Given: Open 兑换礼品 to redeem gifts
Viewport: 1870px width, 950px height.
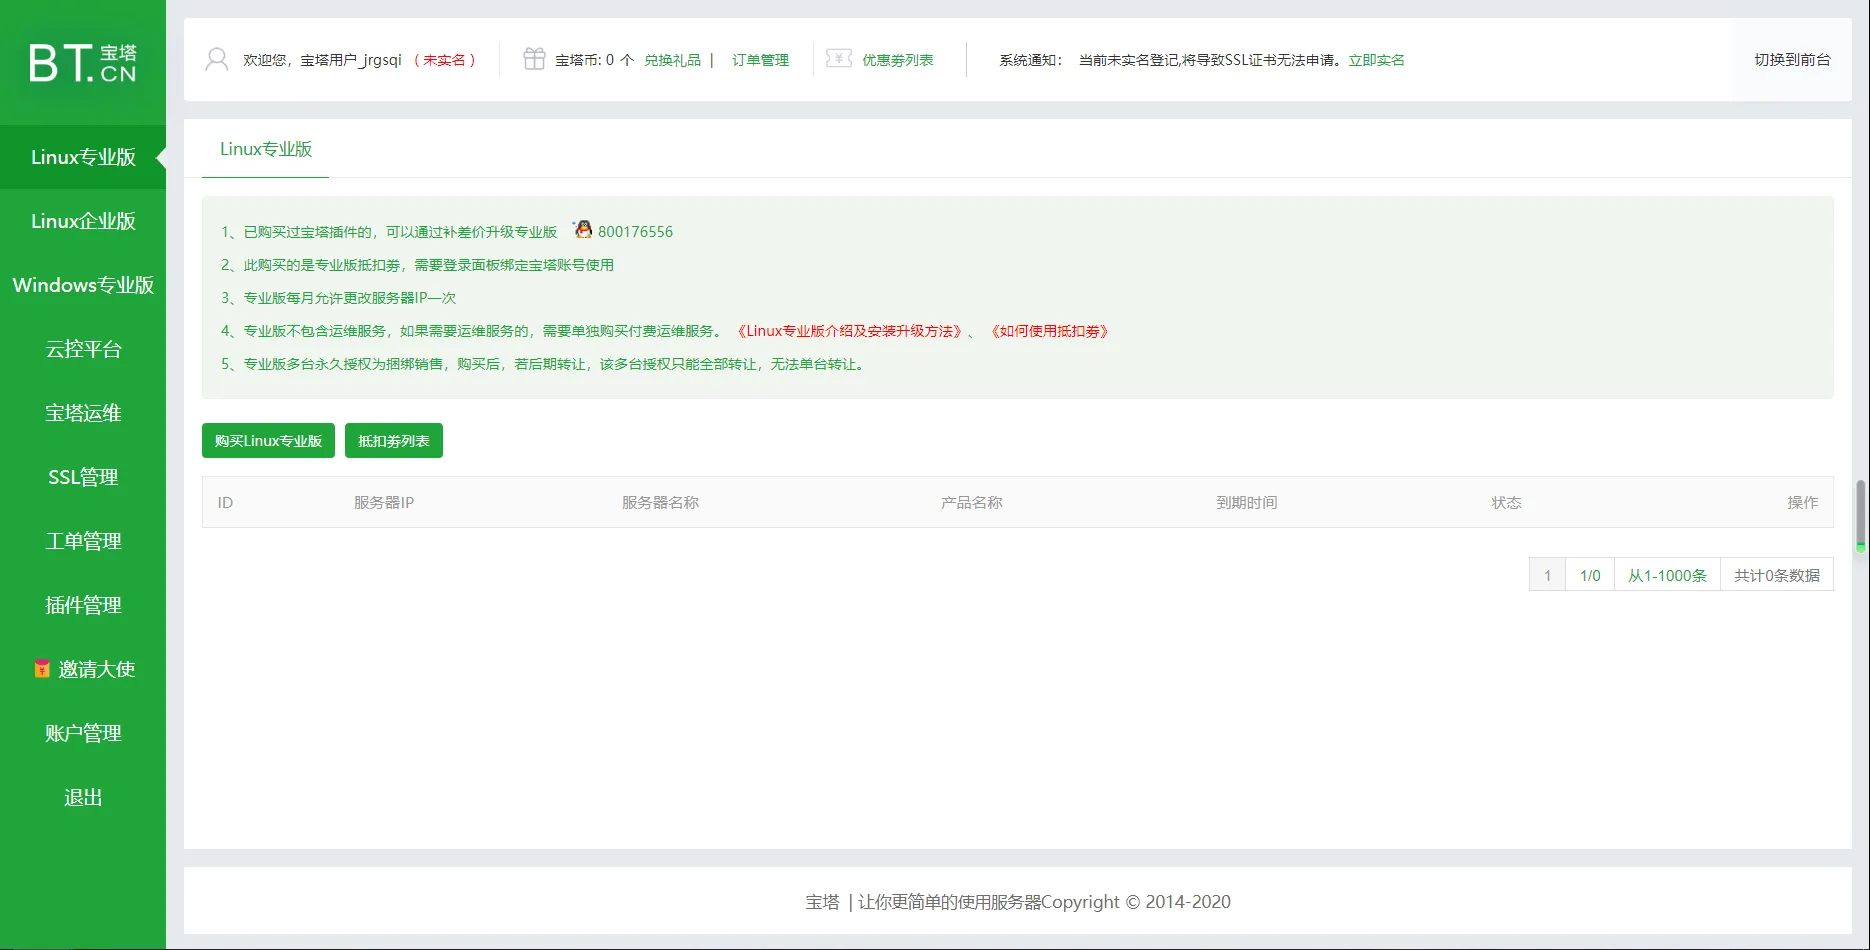Looking at the screenshot, I should pyautogui.click(x=674, y=59).
